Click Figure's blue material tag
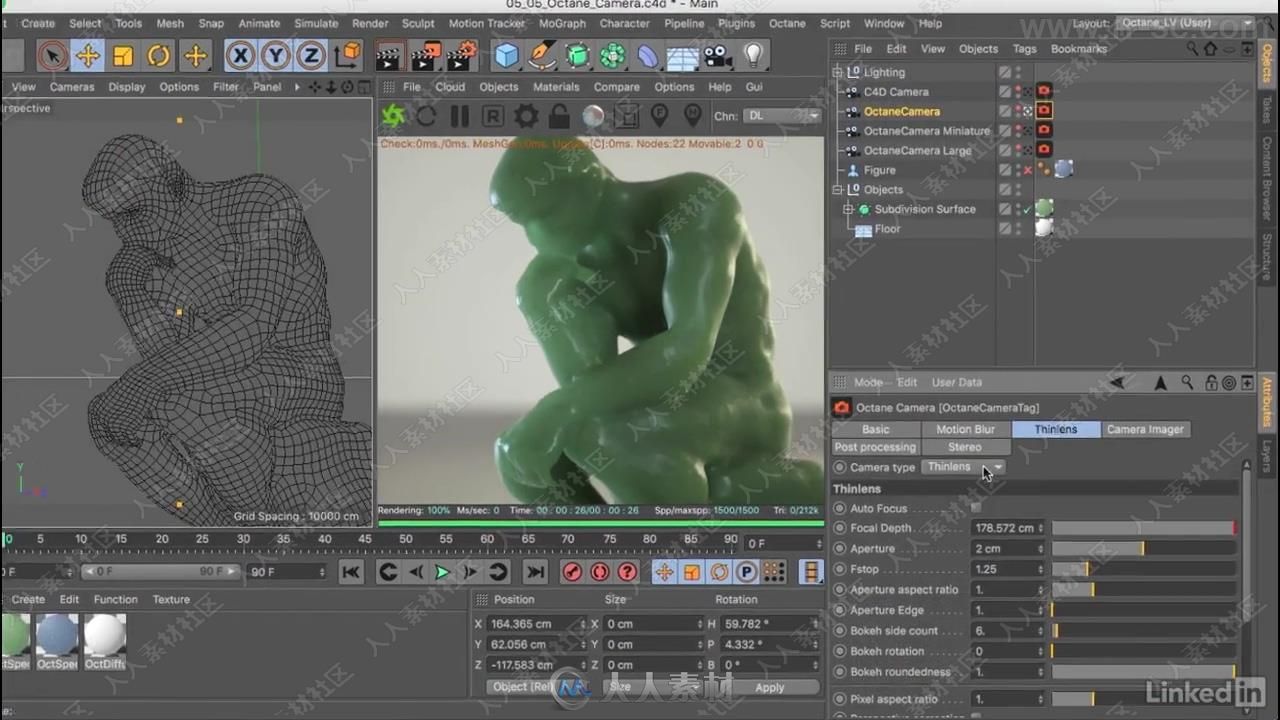The height and width of the screenshot is (720, 1280). click(1063, 170)
